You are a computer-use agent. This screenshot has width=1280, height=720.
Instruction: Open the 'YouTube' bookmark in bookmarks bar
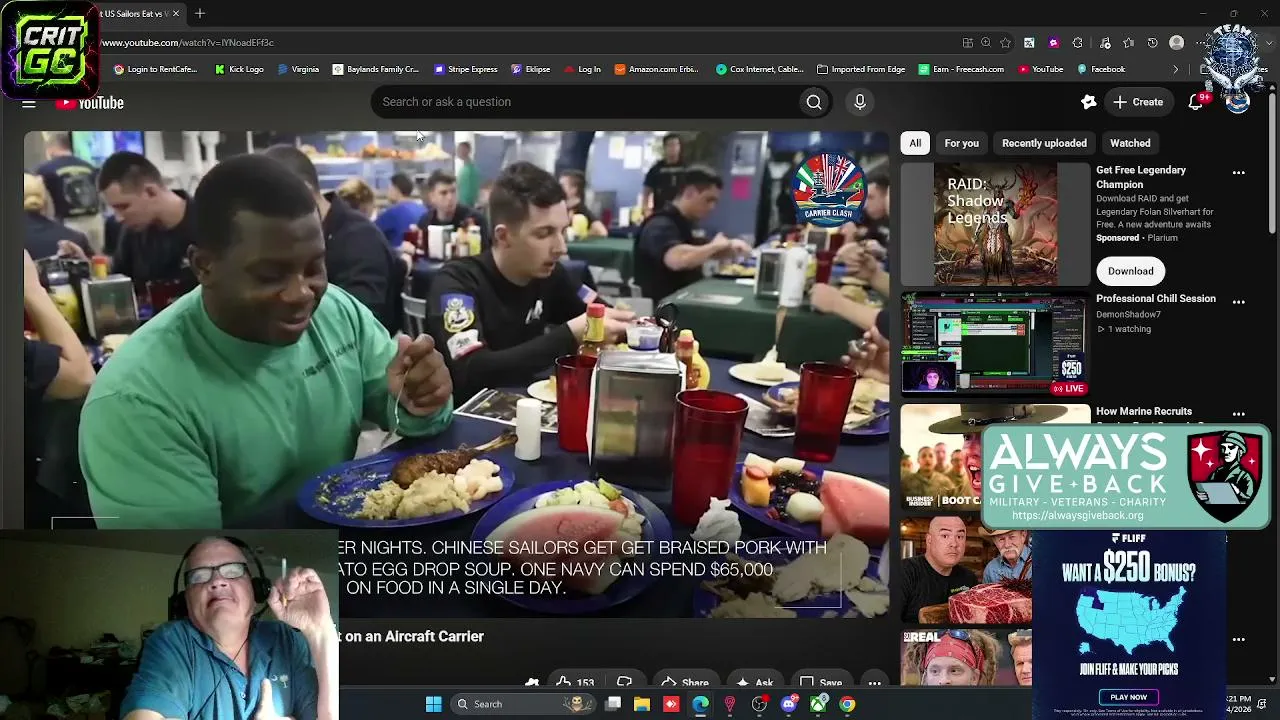[1041, 70]
